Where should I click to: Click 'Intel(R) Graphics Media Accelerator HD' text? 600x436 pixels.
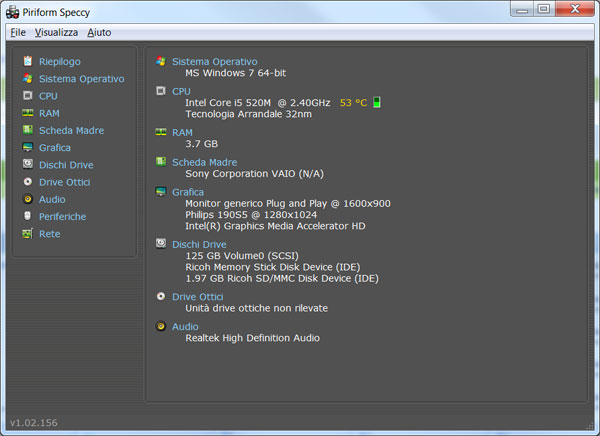(x=275, y=226)
